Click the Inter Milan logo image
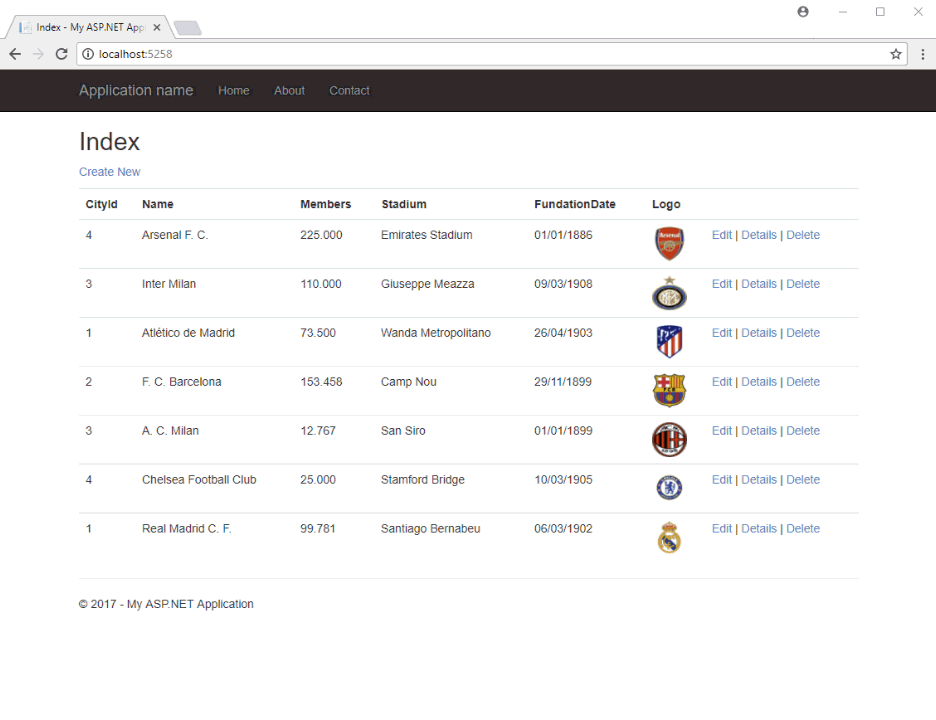Image resolution: width=936 pixels, height=720 pixels. tap(669, 293)
